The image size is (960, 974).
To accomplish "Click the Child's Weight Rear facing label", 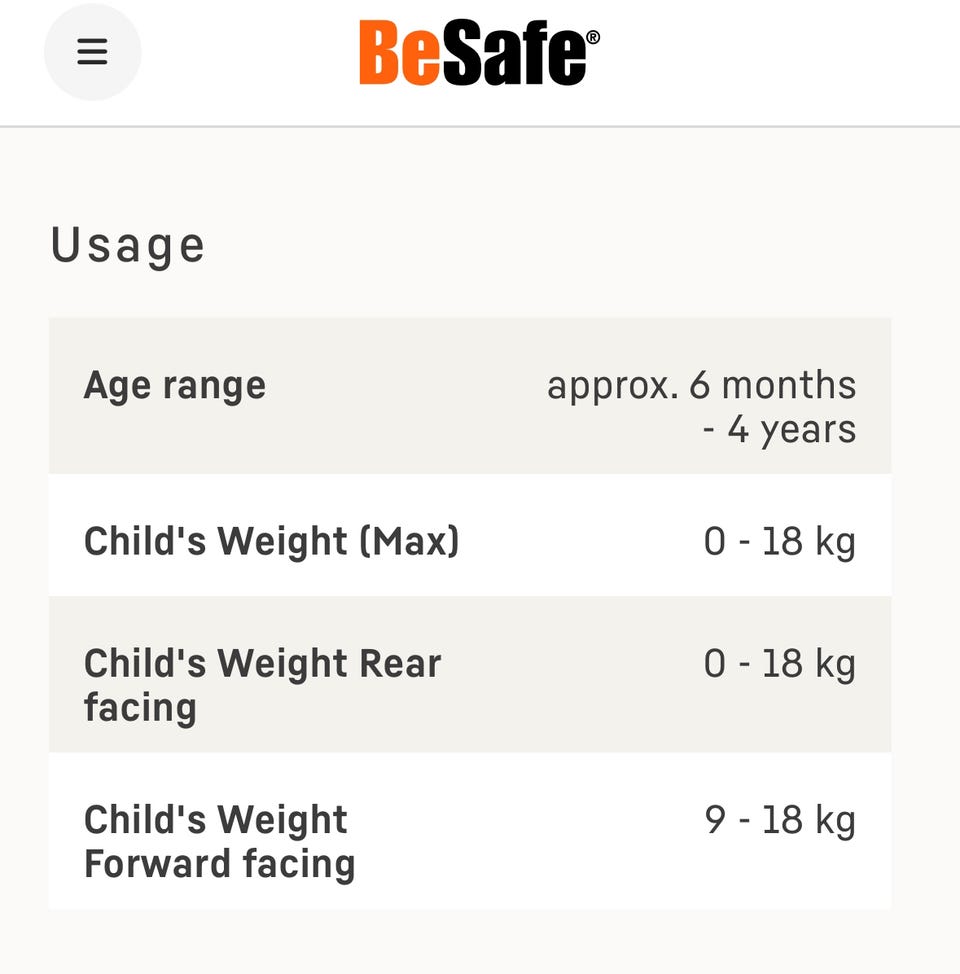I will [262, 684].
